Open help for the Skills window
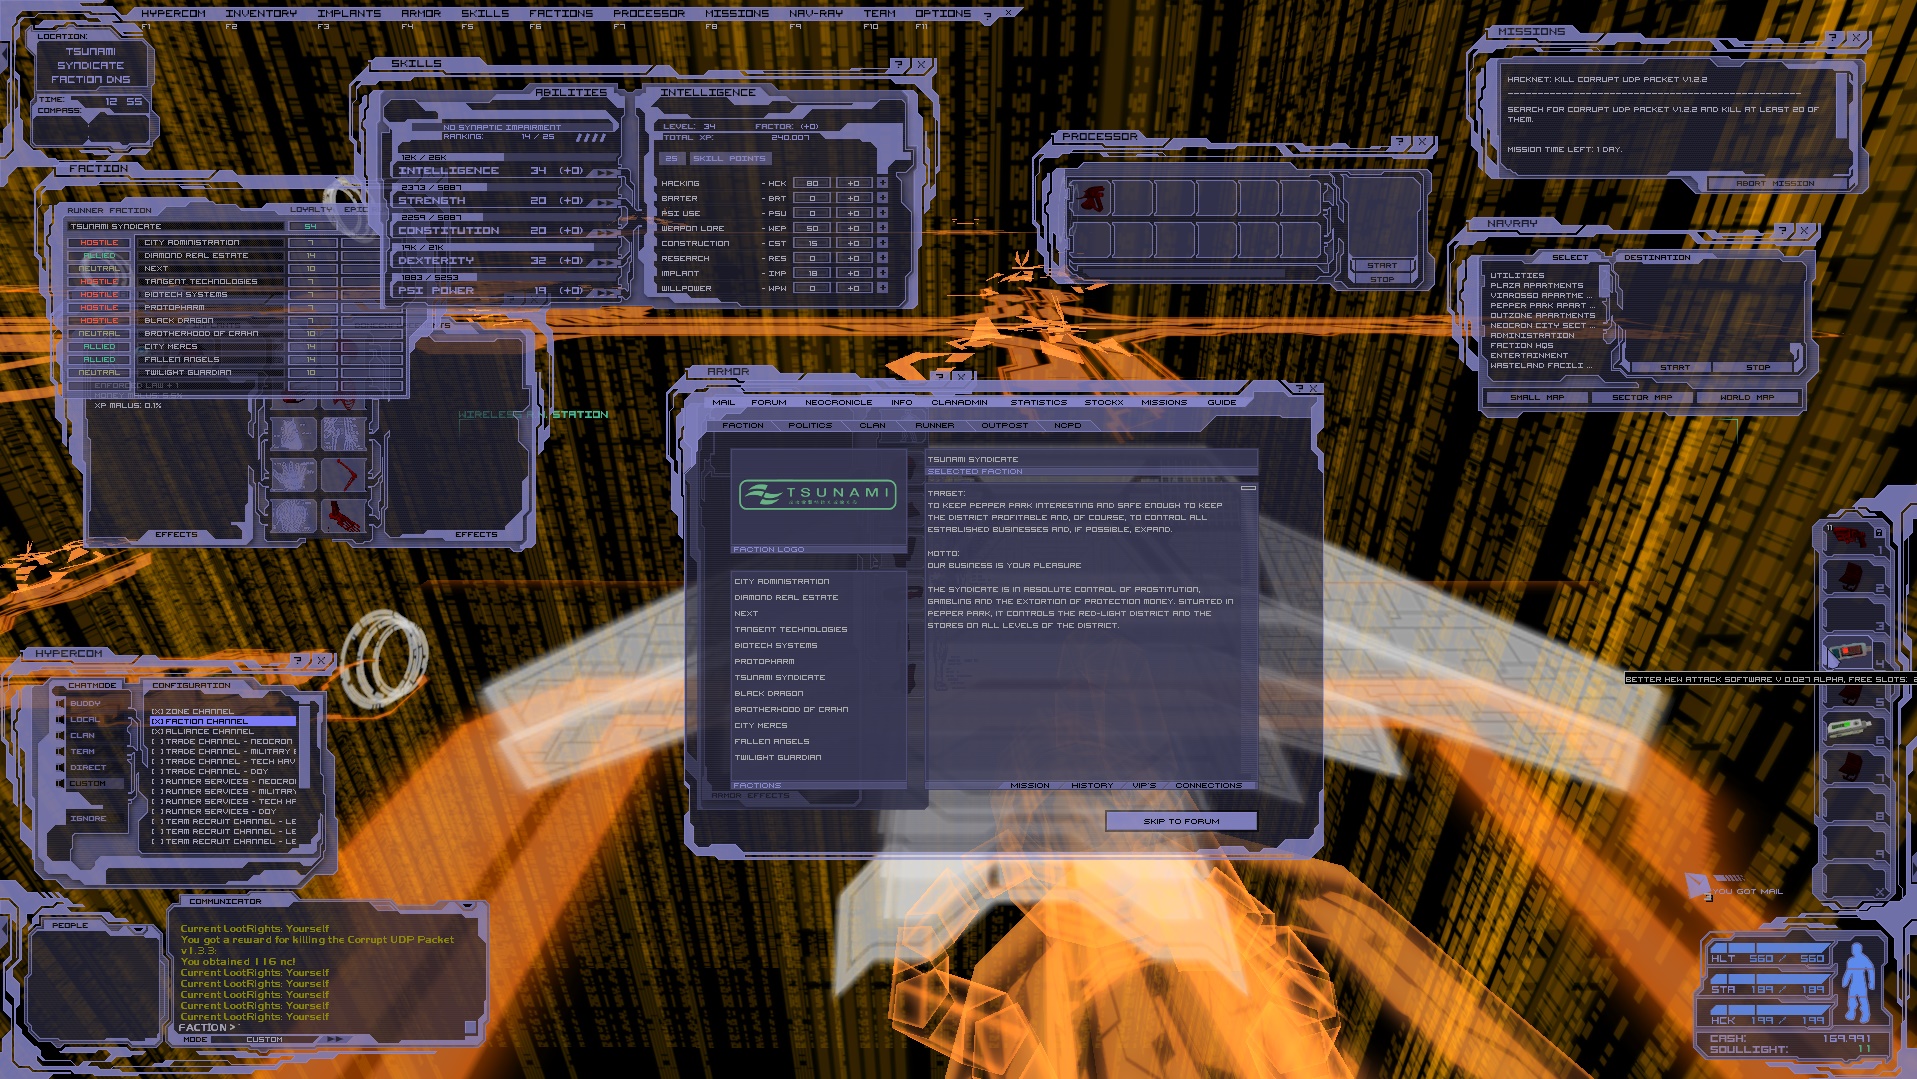The height and width of the screenshot is (1079, 1917). click(x=898, y=65)
